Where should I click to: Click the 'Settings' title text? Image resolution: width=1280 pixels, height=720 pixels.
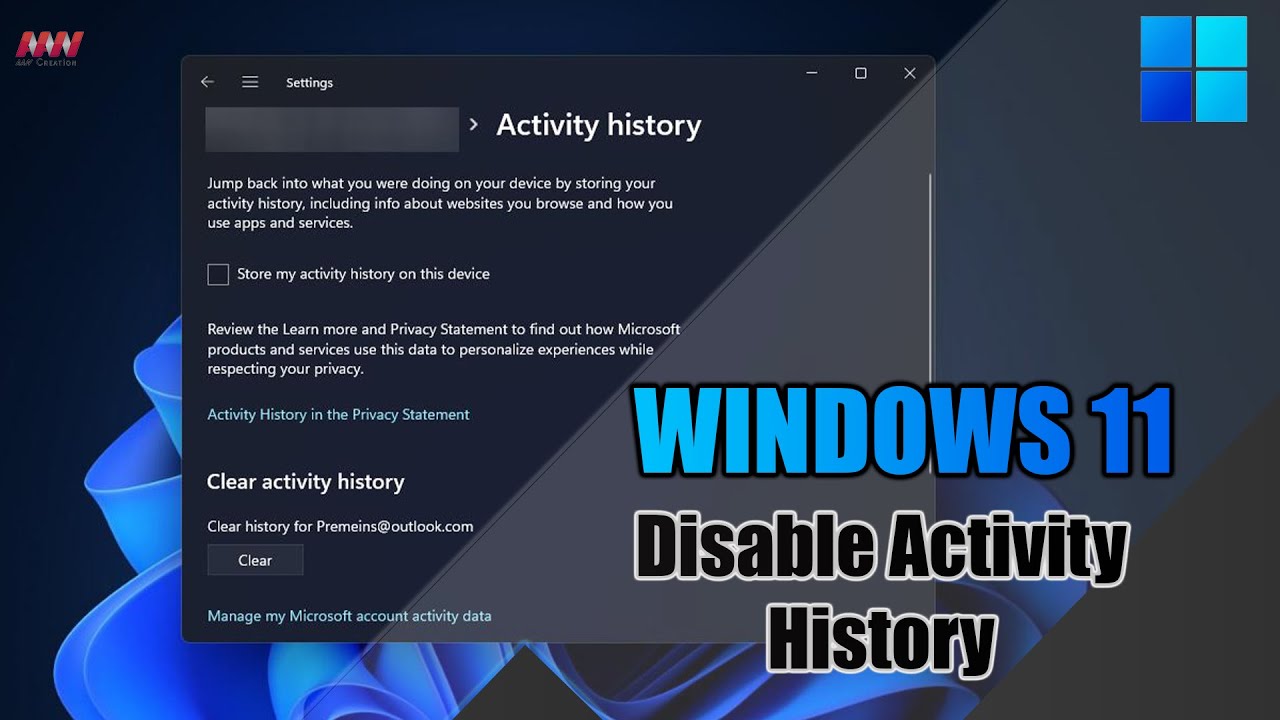pyautogui.click(x=309, y=83)
